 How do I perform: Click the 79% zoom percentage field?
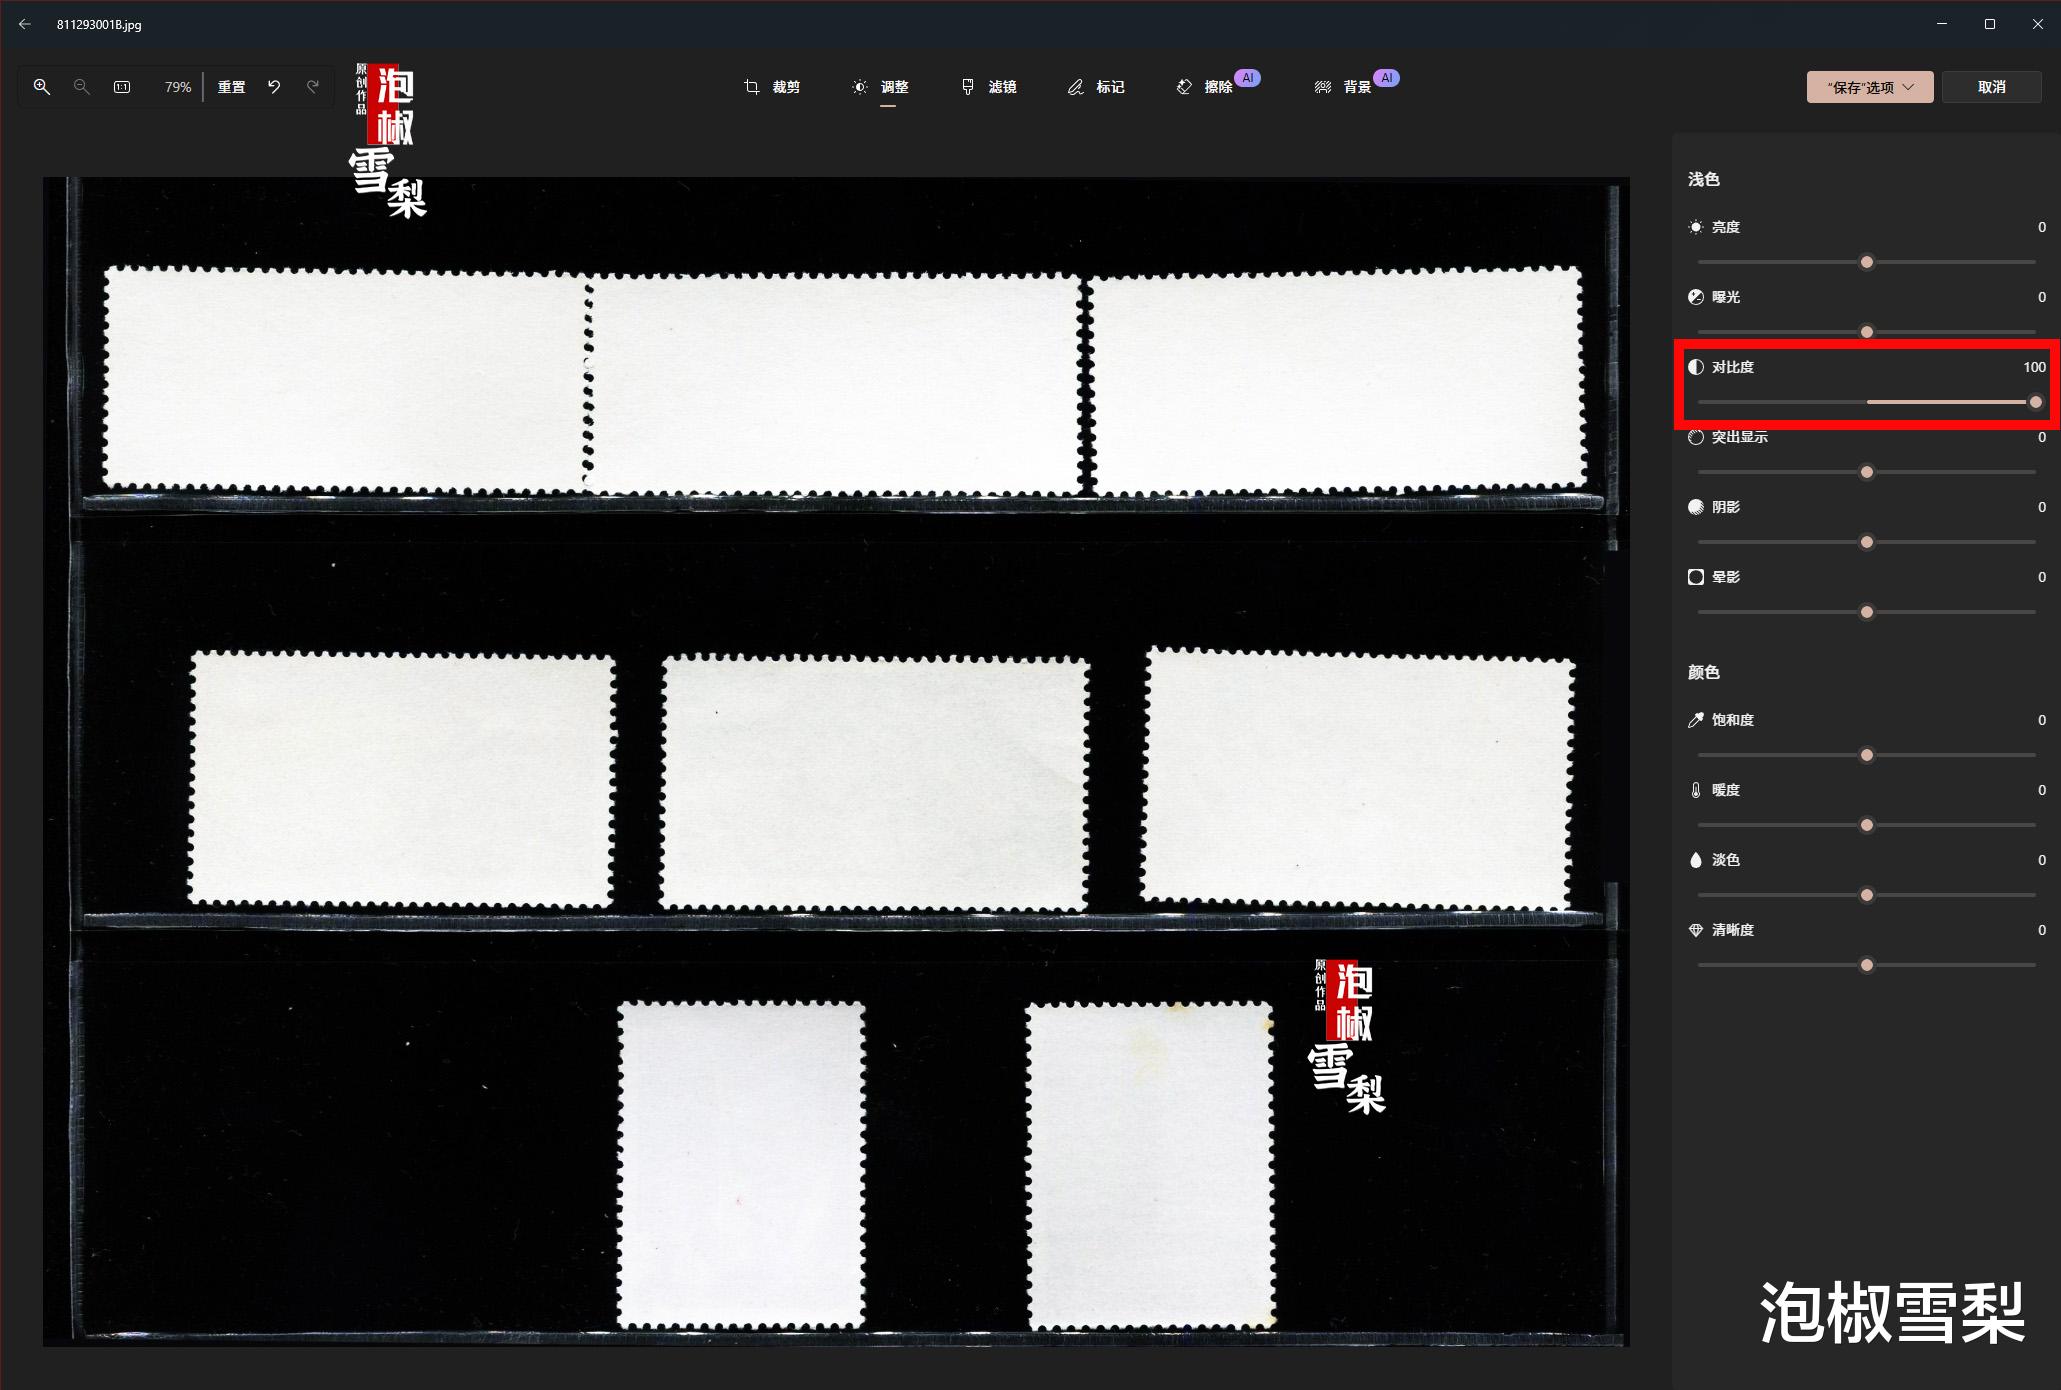[x=177, y=87]
